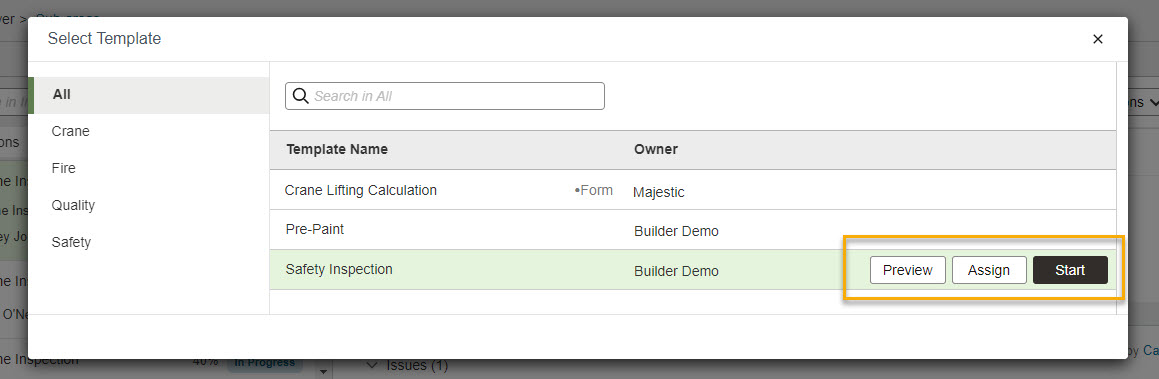The image size is (1159, 379).
Task: Sort by Template Name column header
Action: pyautogui.click(x=337, y=149)
